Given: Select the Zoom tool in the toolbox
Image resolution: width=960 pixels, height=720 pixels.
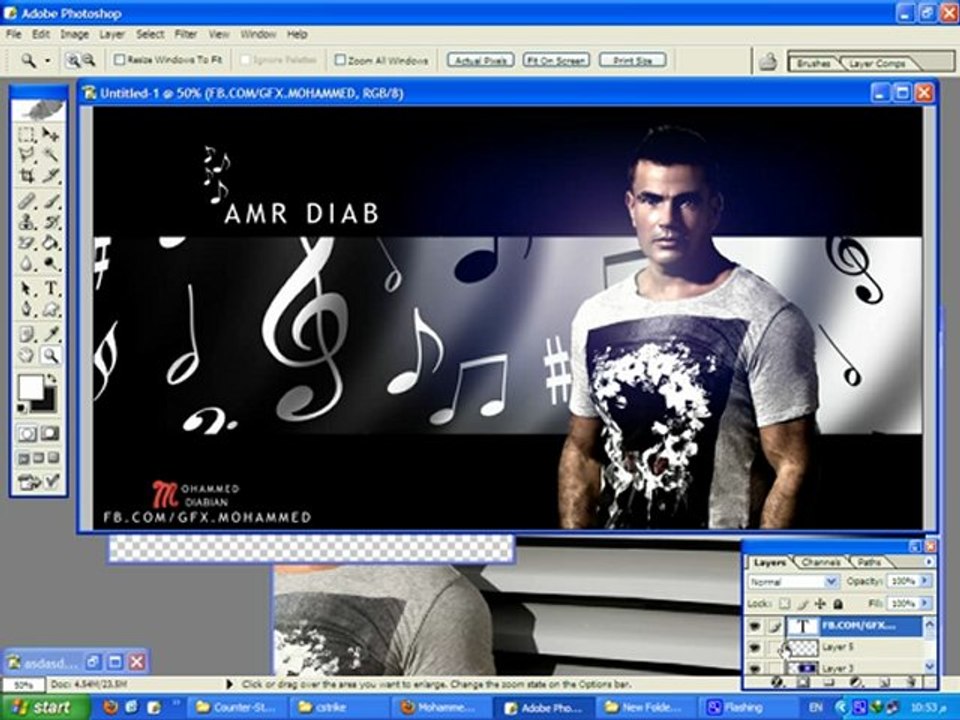Looking at the screenshot, I should (51, 354).
